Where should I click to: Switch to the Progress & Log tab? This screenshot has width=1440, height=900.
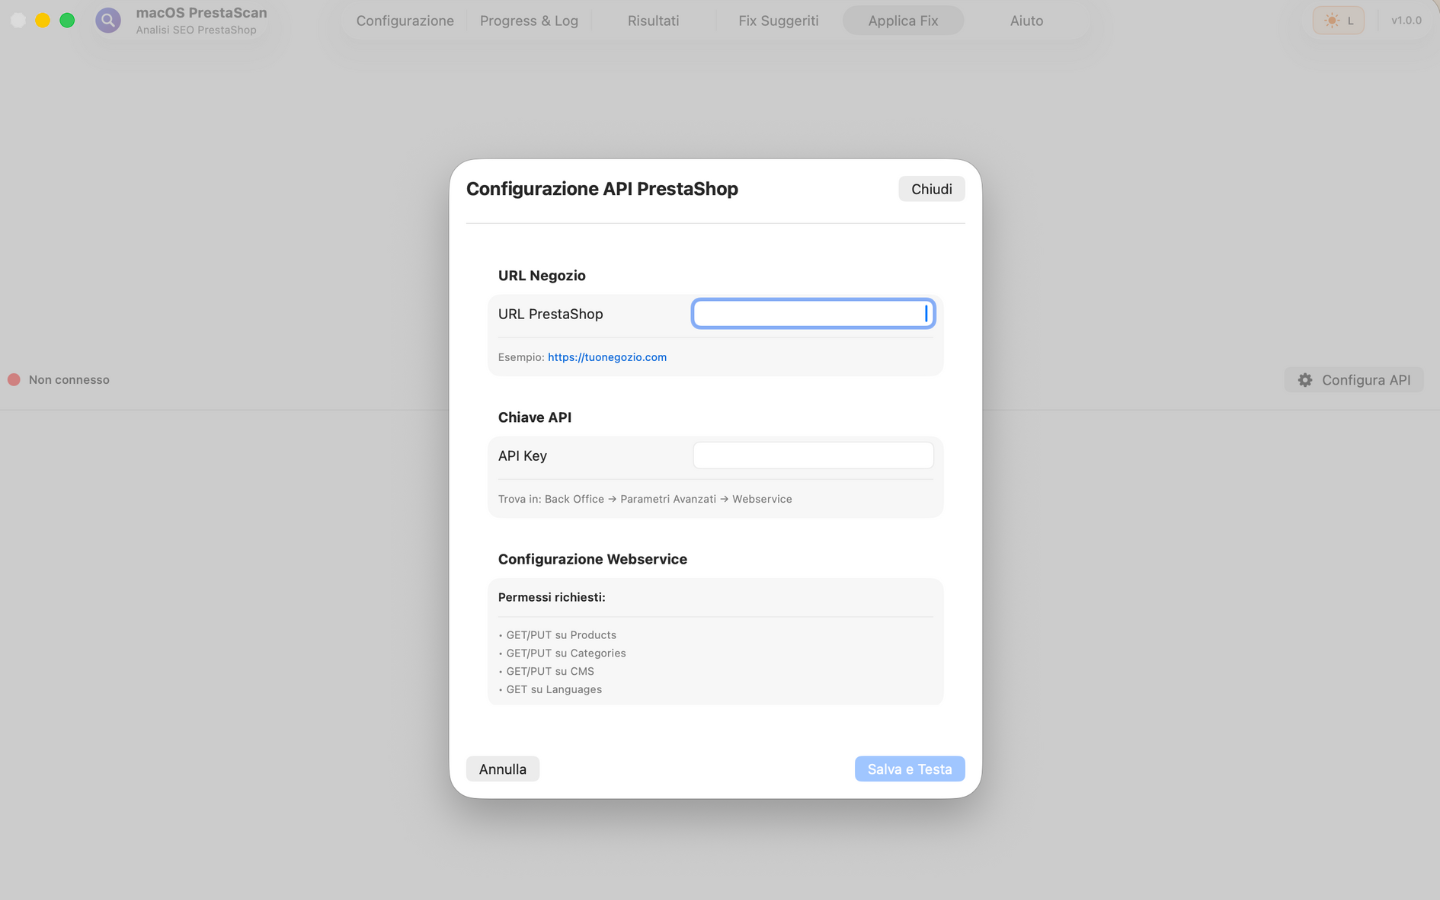pyautogui.click(x=529, y=20)
